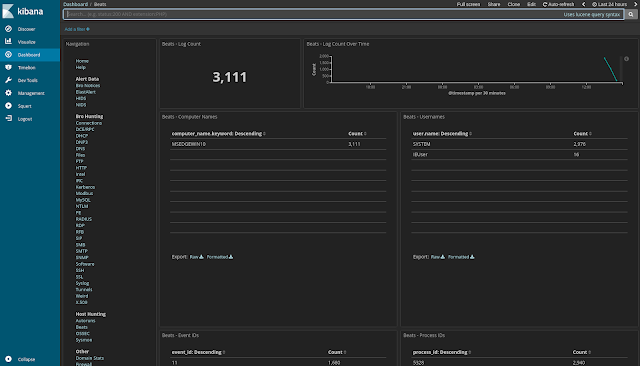The height and width of the screenshot is (366, 640).
Task: Open HTTP navigation link
Action: (x=81, y=168)
